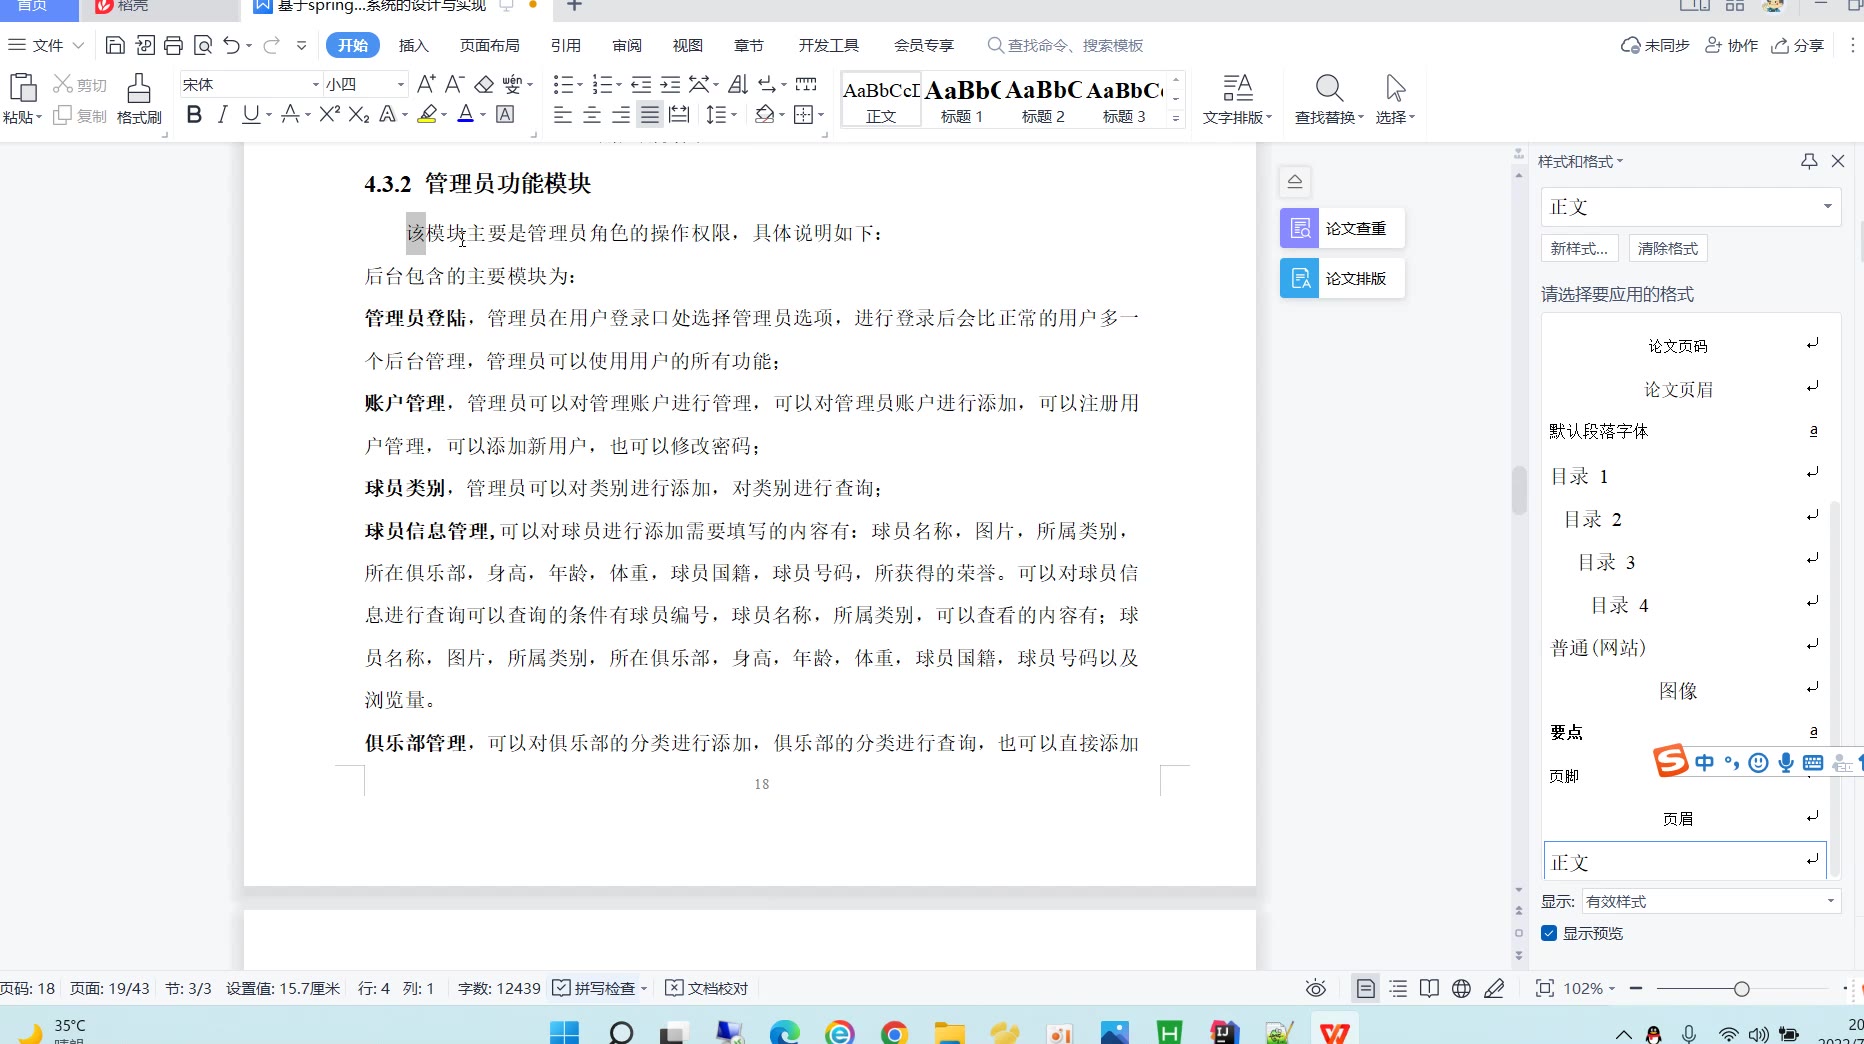Switch to the 插入 tab

pos(413,45)
